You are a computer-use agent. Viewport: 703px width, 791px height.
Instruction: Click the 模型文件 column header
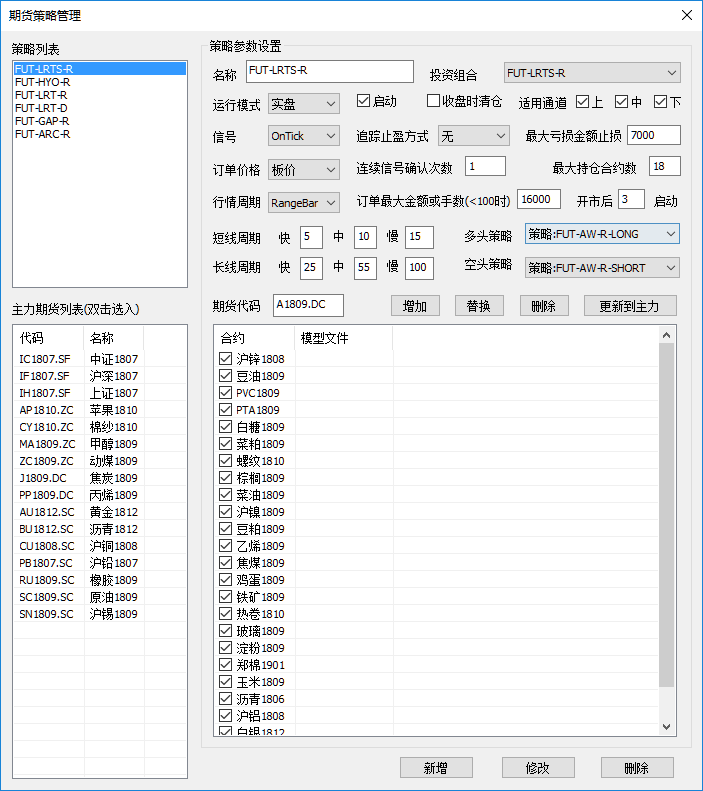point(343,337)
